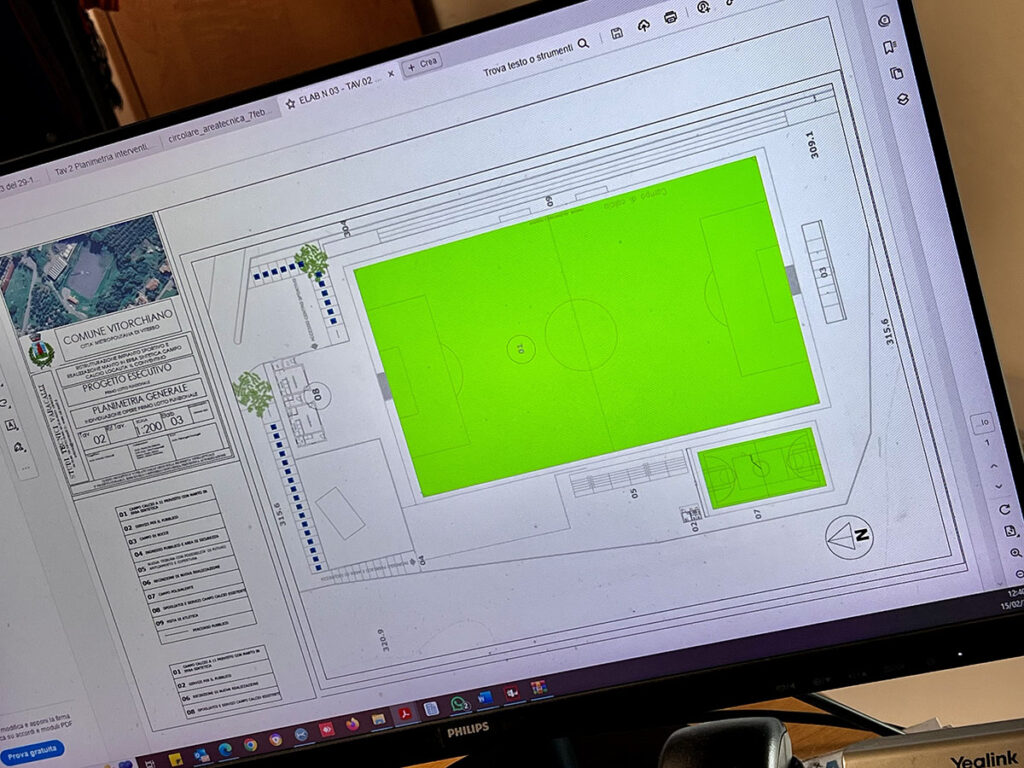Click the Save (floppy disk) icon
This screenshot has width=1024, height=768.
tap(616, 33)
